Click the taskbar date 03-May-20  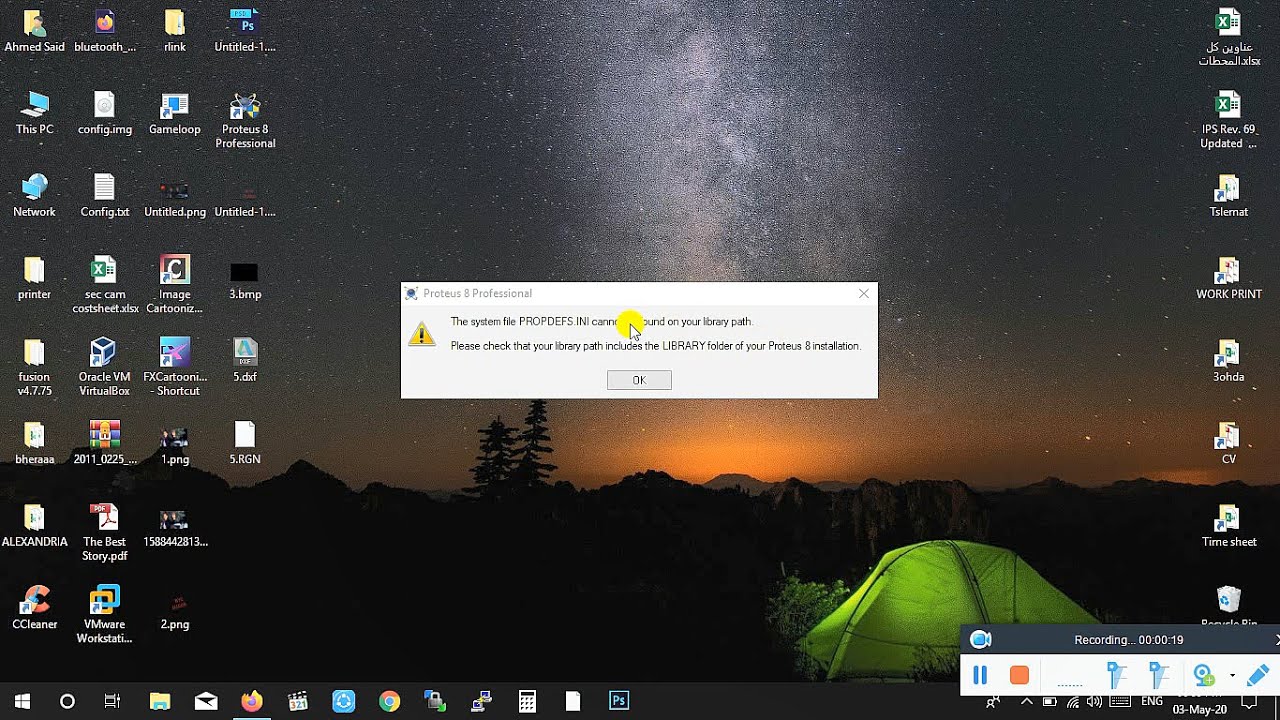[x=1200, y=709]
